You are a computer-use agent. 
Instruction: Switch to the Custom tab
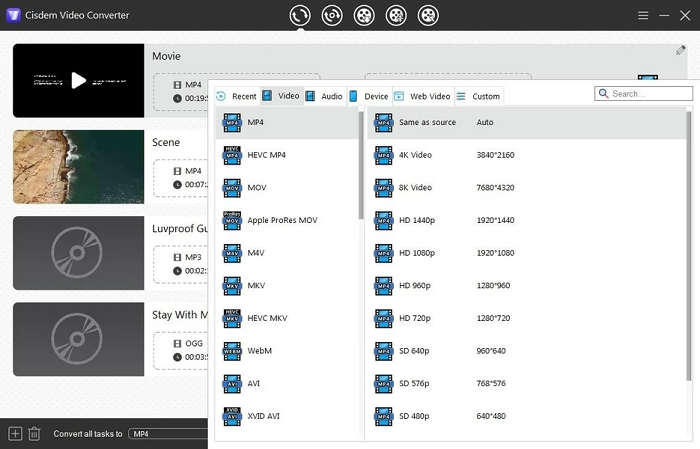(x=479, y=96)
